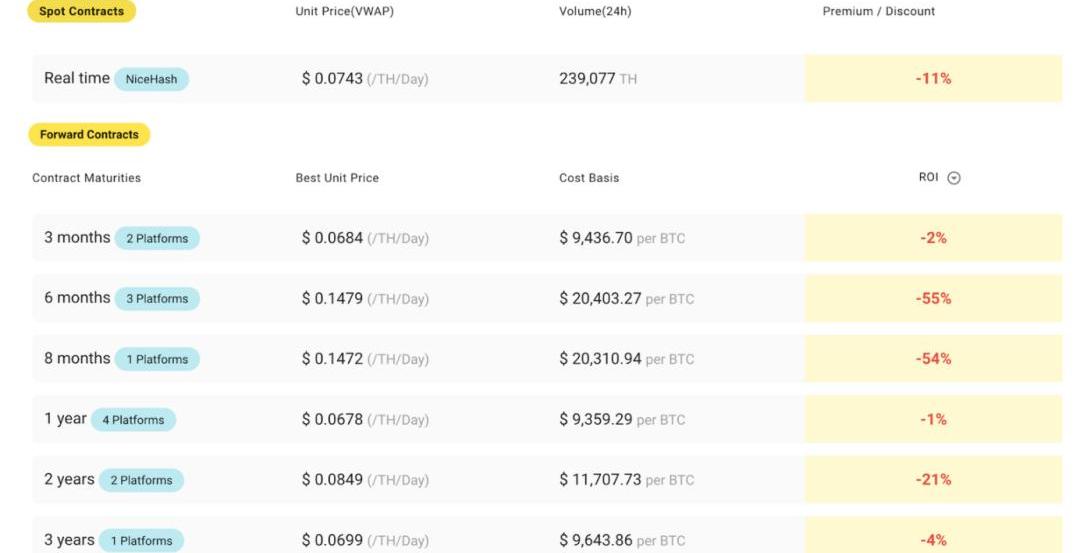Open the 1 Platforms badge for 8 months

[x=157, y=359]
